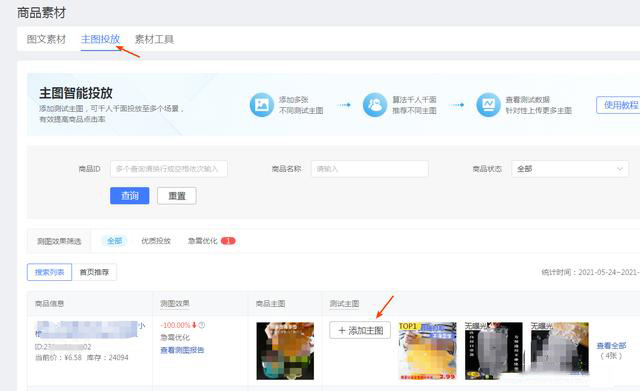Switch to the 搜索列表 tab
The image size is (640, 391).
coord(49,272)
